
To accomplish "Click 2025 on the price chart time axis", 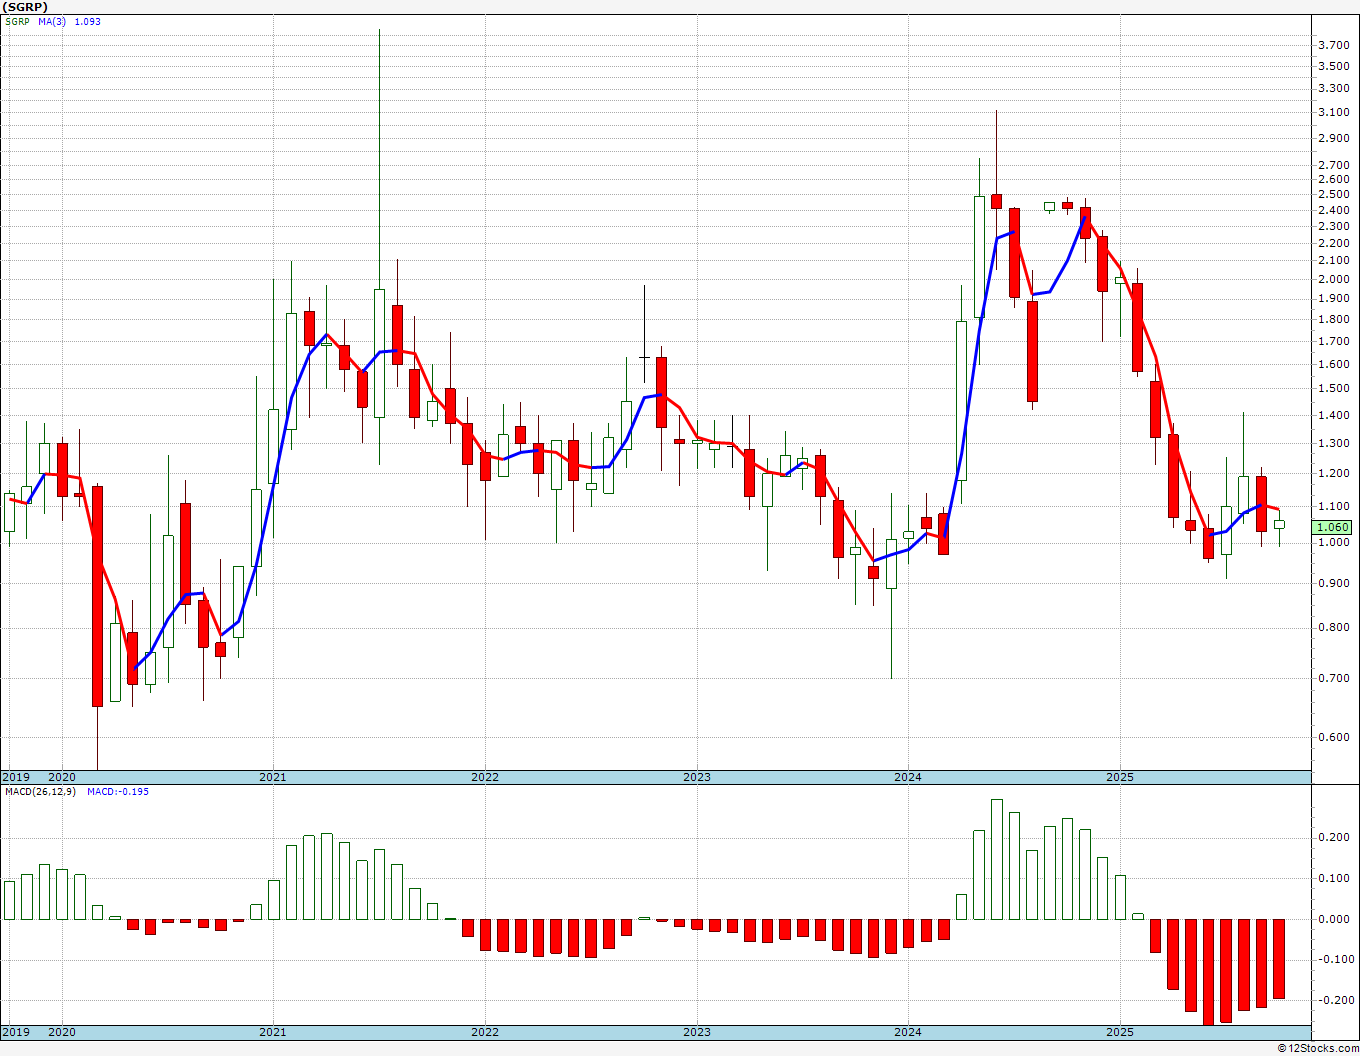I will tap(1120, 777).
